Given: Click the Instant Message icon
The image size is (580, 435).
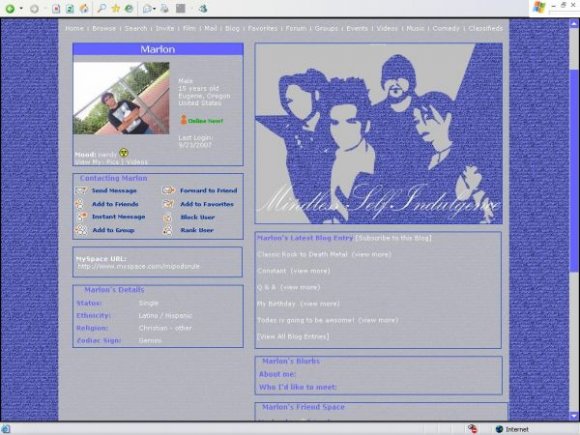Looking at the screenshot, I should click(82, 216).
